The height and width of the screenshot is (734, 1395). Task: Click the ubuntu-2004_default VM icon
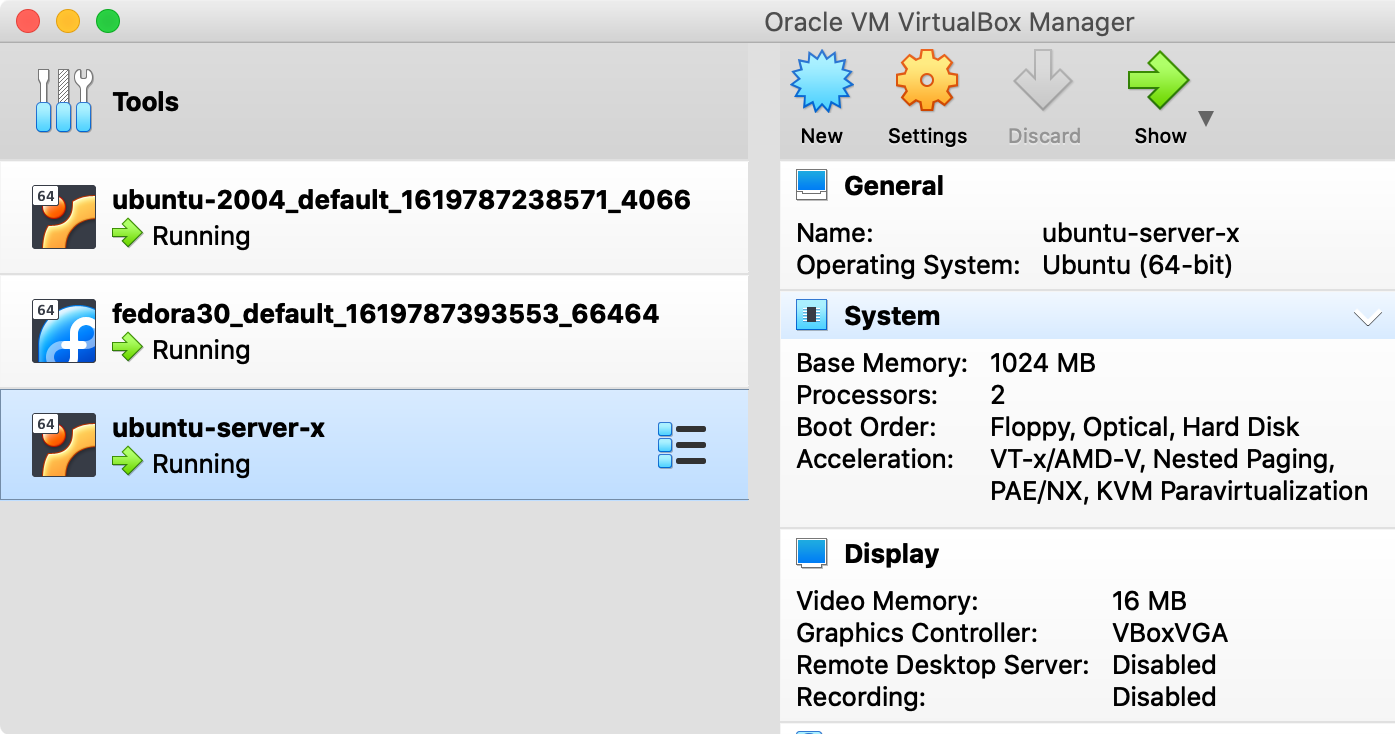click(x=64, y=217)
